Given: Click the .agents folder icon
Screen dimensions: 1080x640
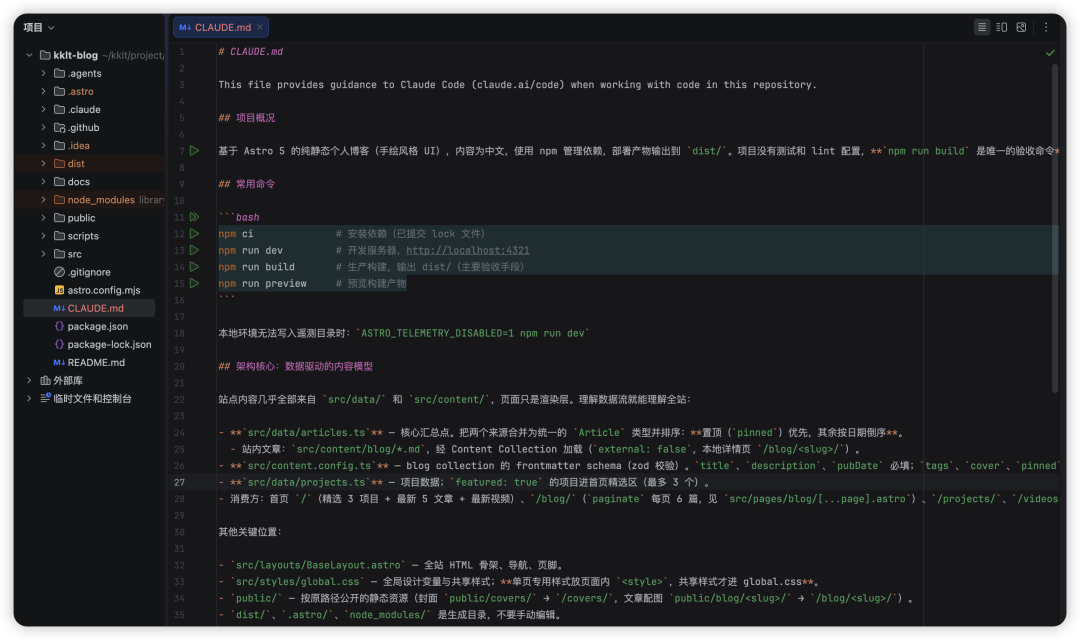Looking at the screenshot, I should coord(59,73).
